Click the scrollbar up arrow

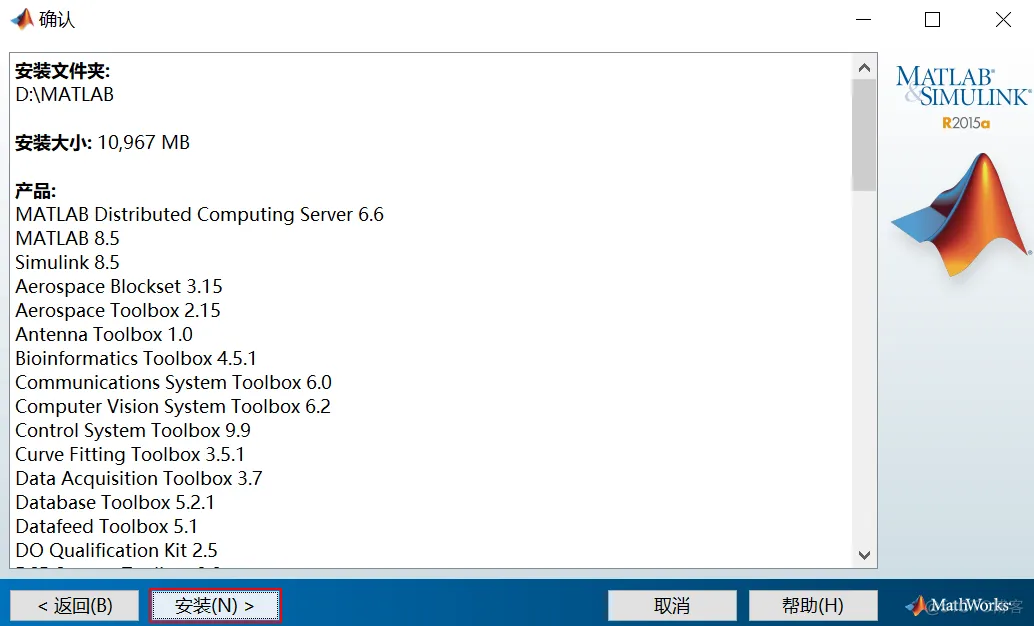(865, 67)
